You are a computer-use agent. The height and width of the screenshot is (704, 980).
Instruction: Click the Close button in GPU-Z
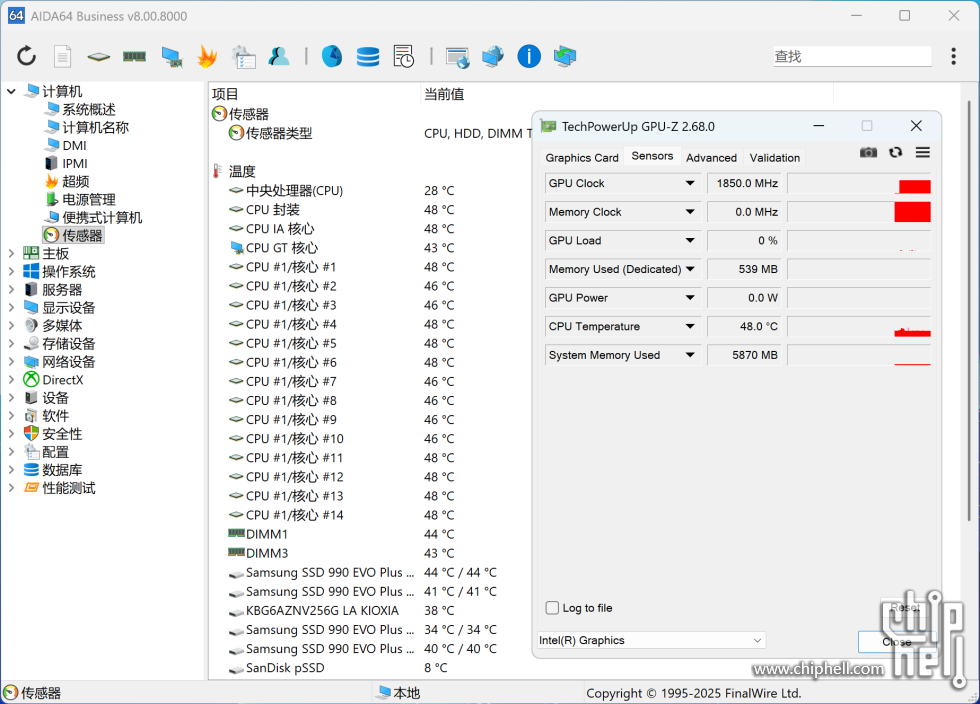[896, 641]
